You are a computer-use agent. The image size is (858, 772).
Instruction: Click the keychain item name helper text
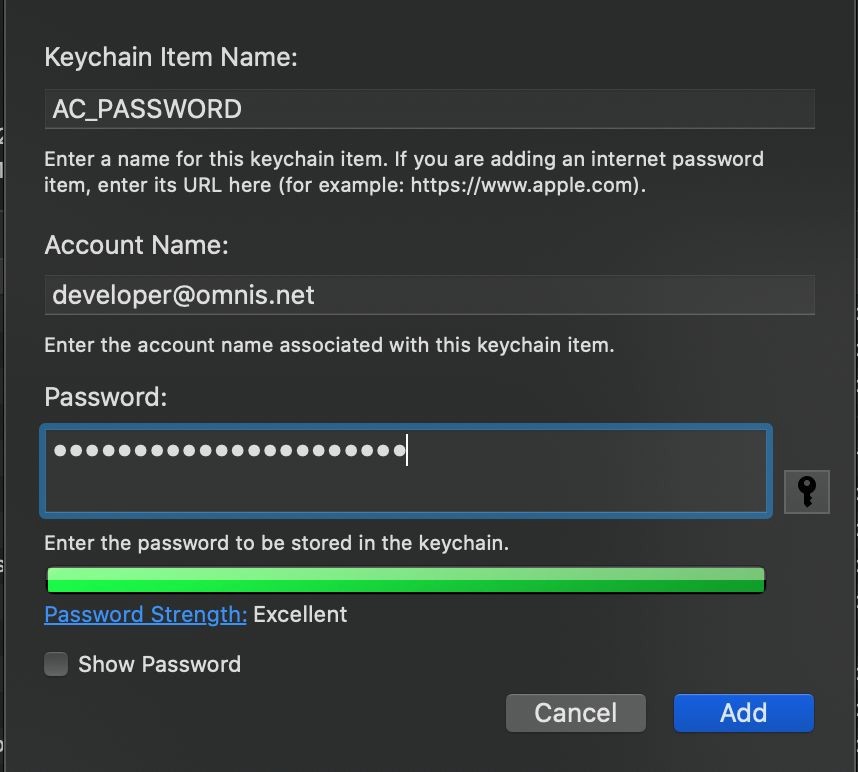click(404, 172)
